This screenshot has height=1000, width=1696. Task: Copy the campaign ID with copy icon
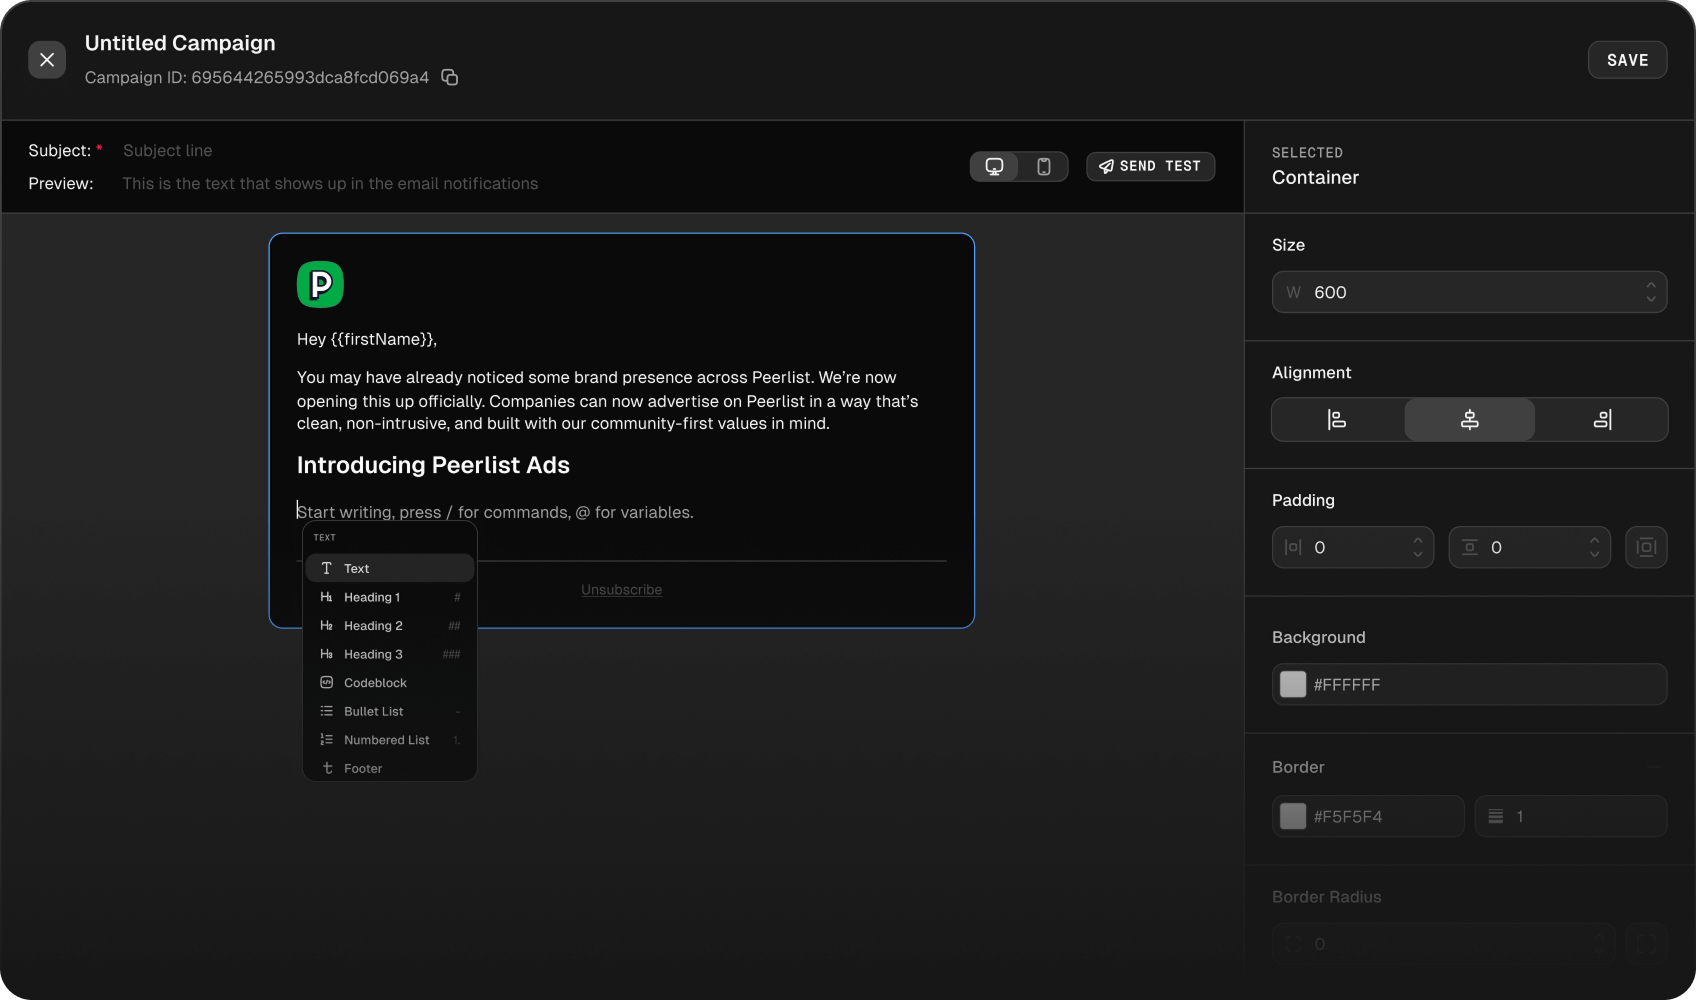[450, 78]
